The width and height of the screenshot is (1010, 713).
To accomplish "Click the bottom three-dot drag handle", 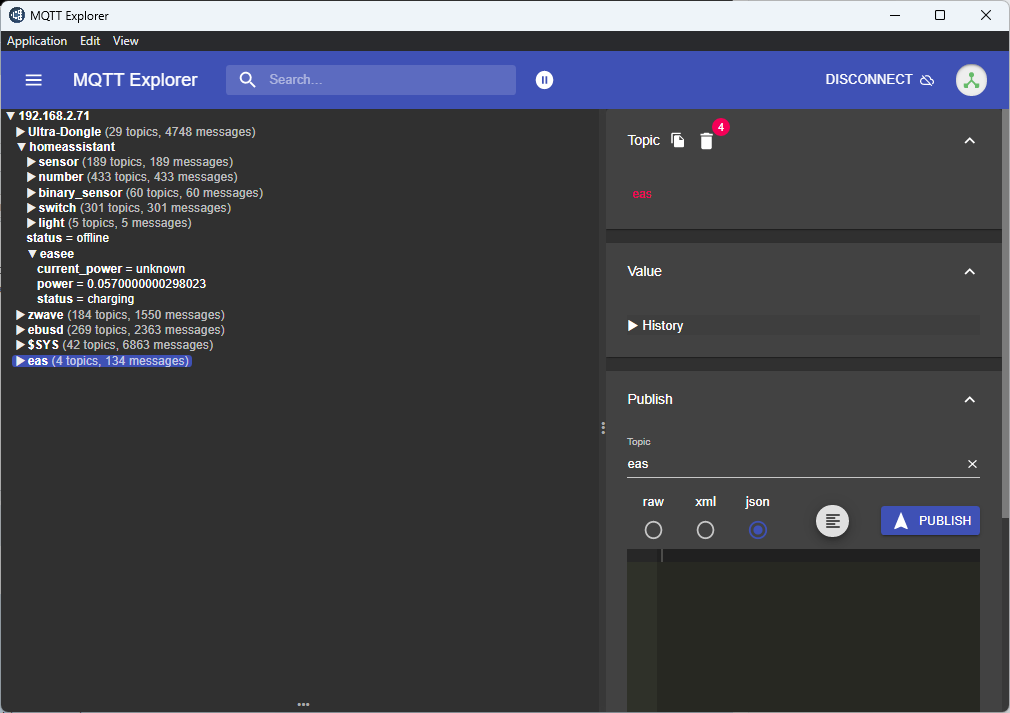I will tap(303, 705).
